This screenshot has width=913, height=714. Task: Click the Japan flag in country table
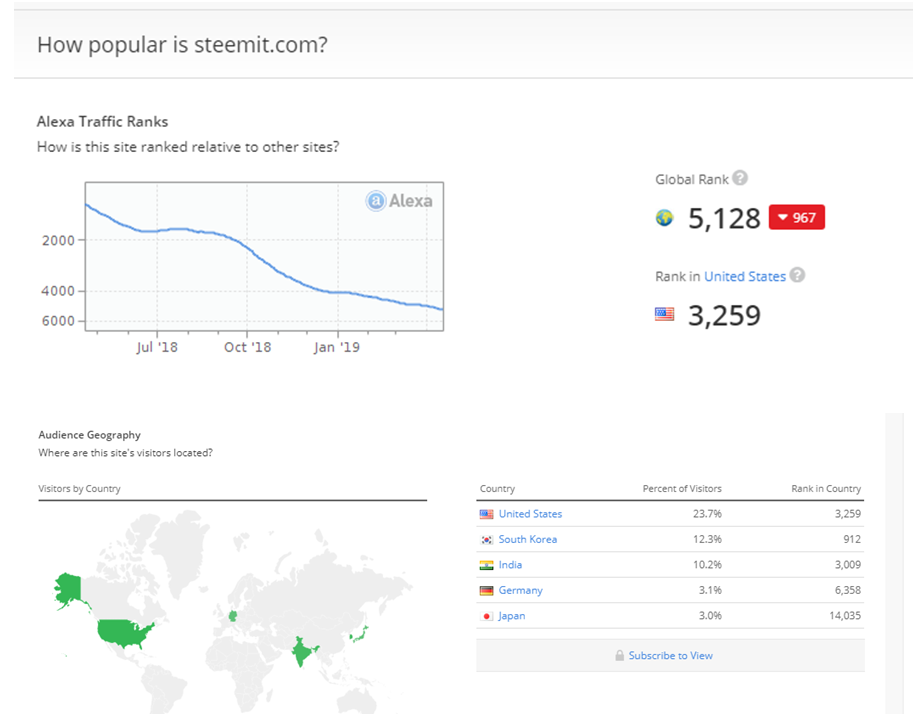click(486, 616)
